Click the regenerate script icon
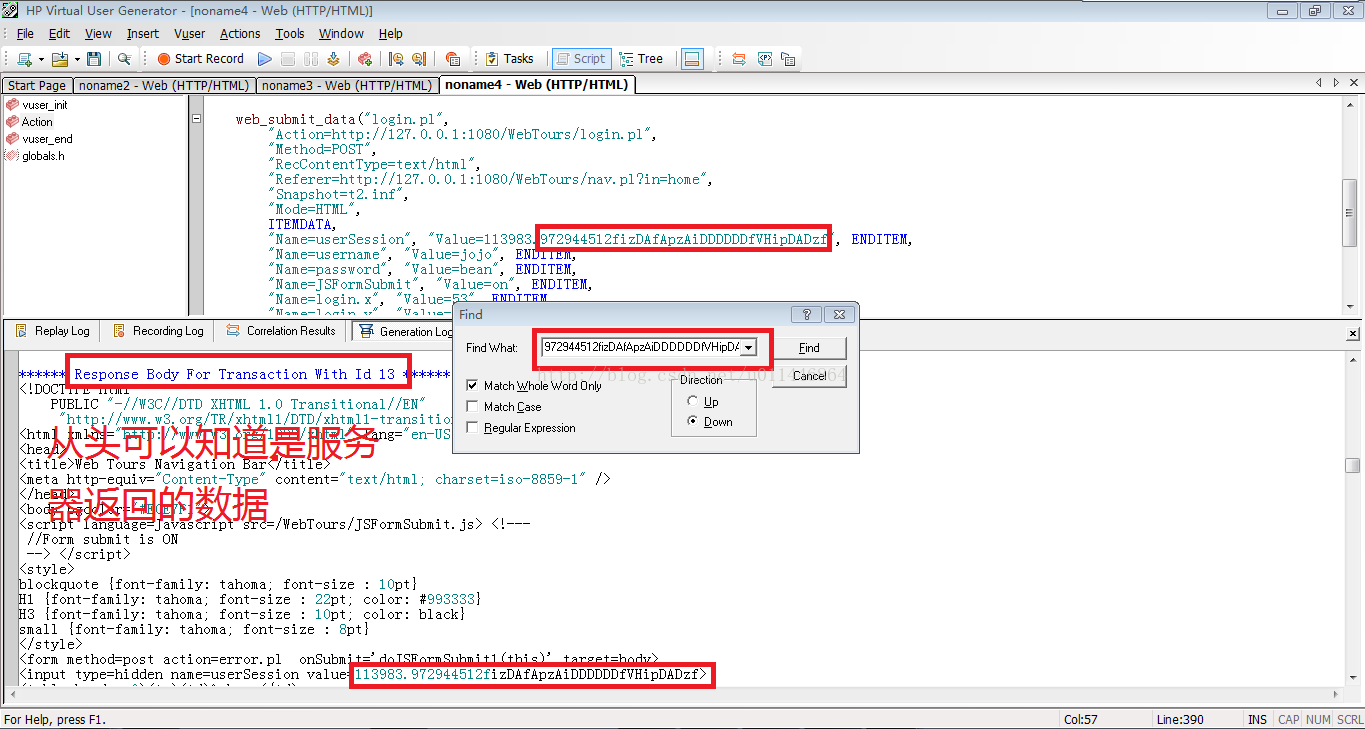1365x729 pixels. [x=396, y=59]
